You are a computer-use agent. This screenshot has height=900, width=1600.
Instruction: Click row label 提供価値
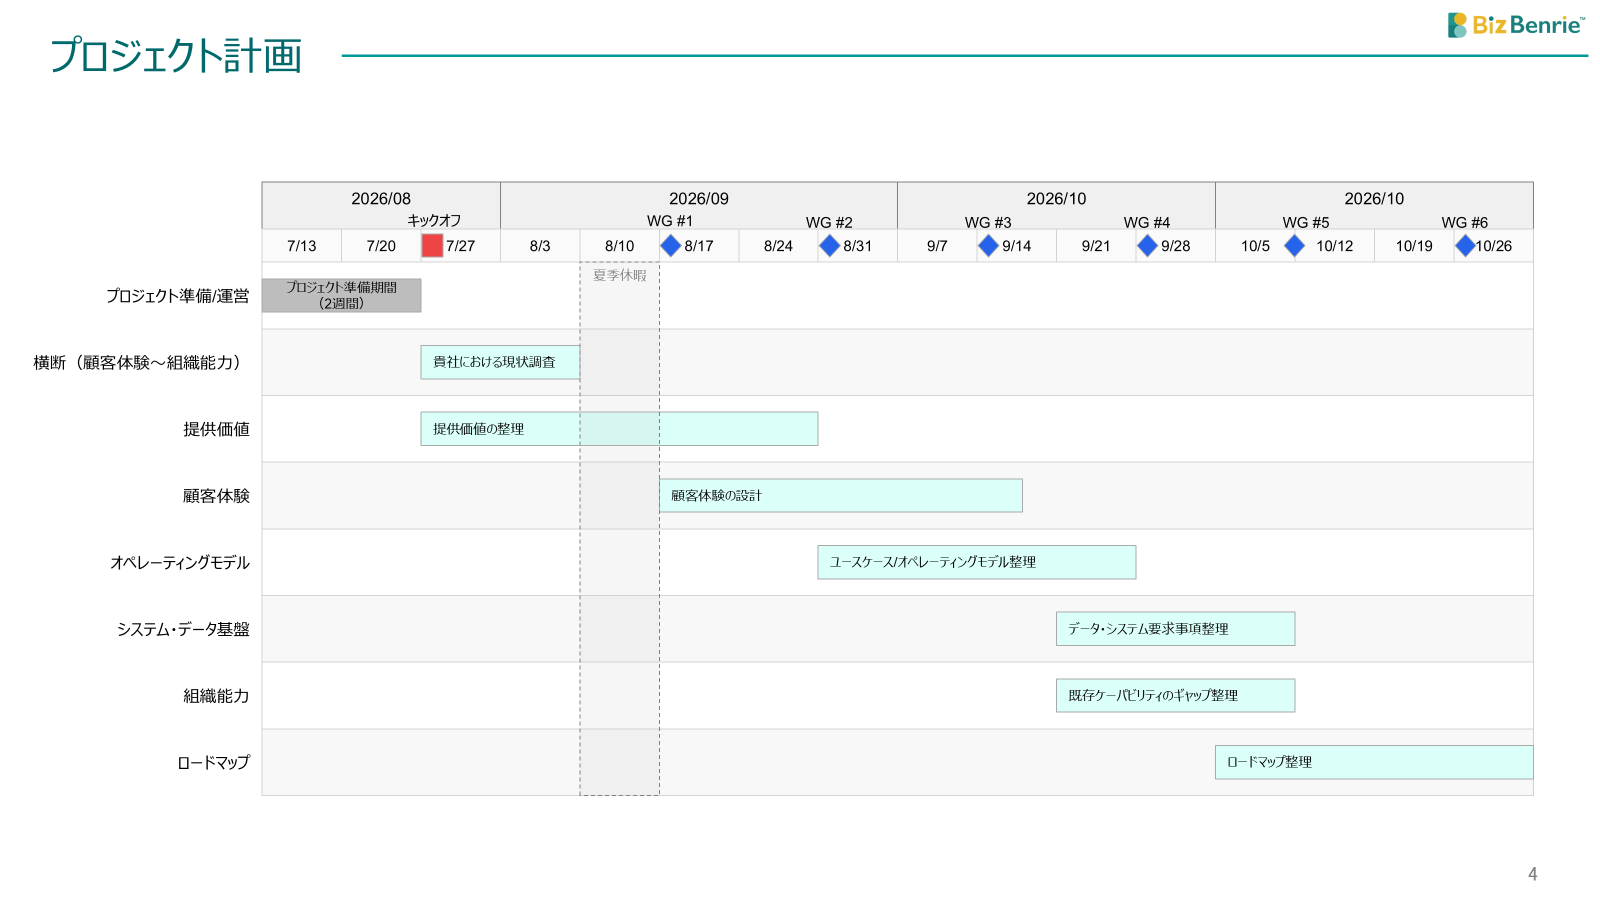216,429
